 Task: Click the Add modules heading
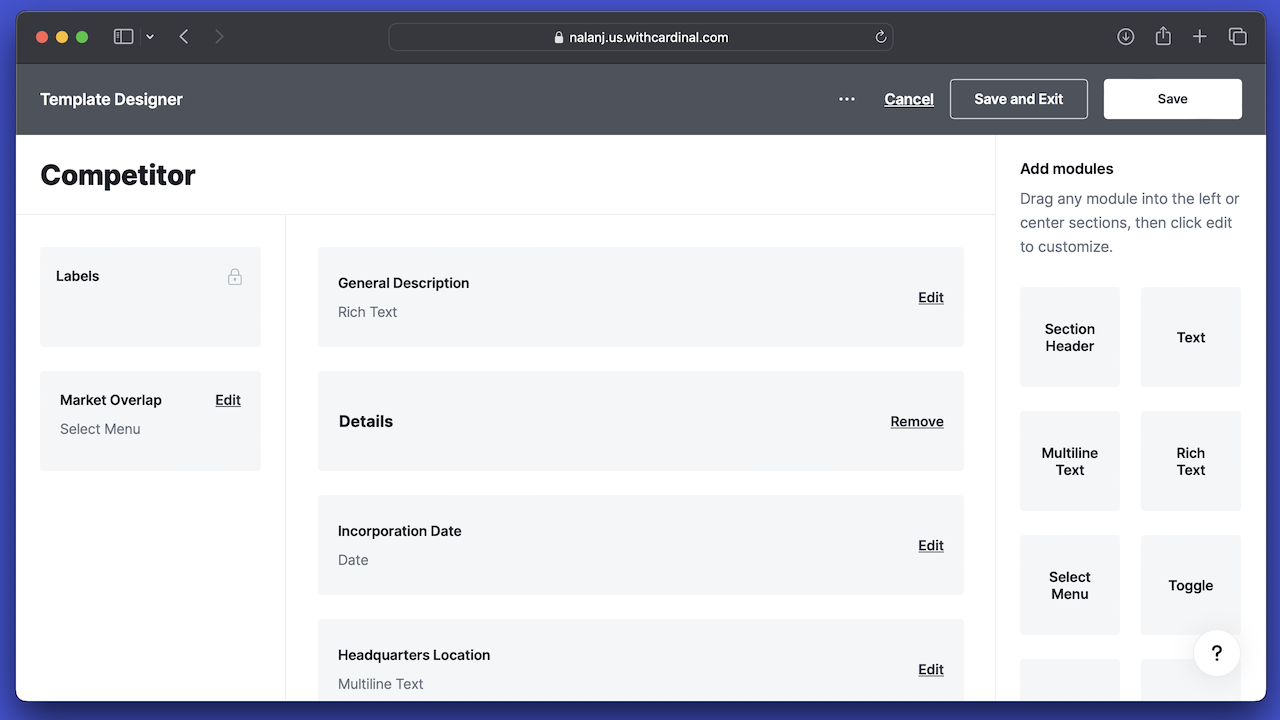click(x=1067, y=169)
